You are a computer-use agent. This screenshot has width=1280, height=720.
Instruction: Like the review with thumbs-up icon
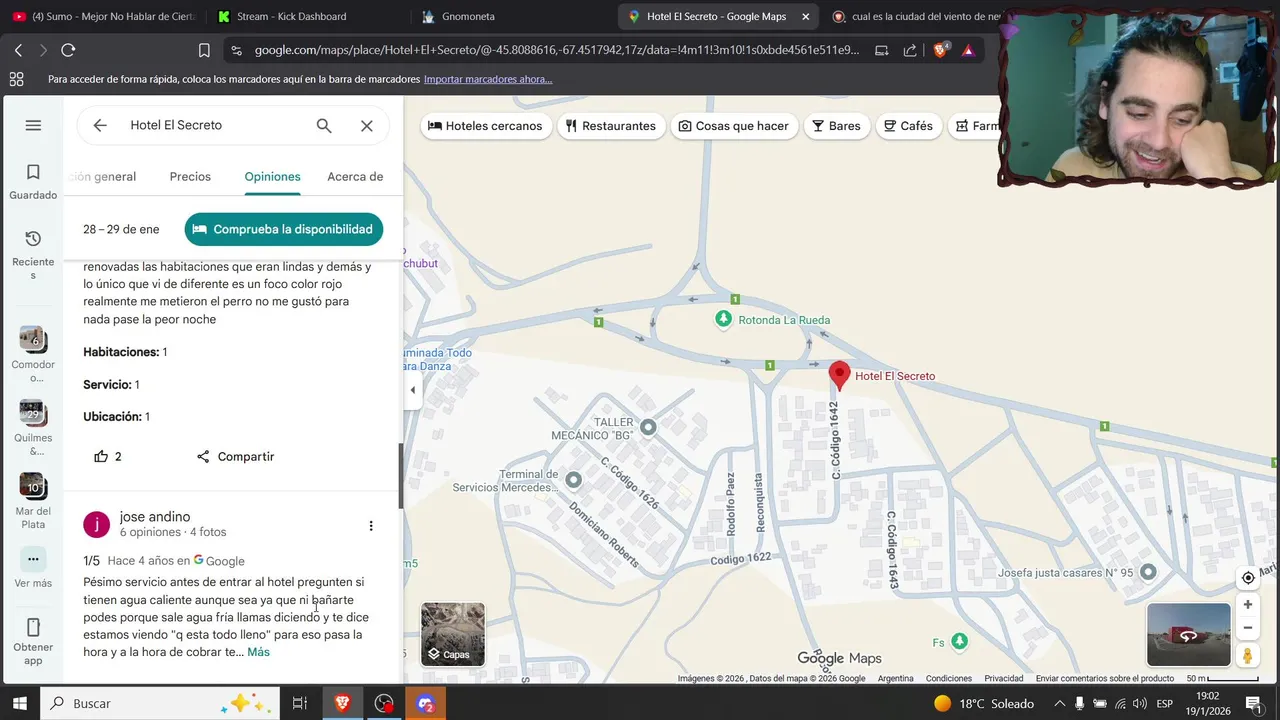101,456
